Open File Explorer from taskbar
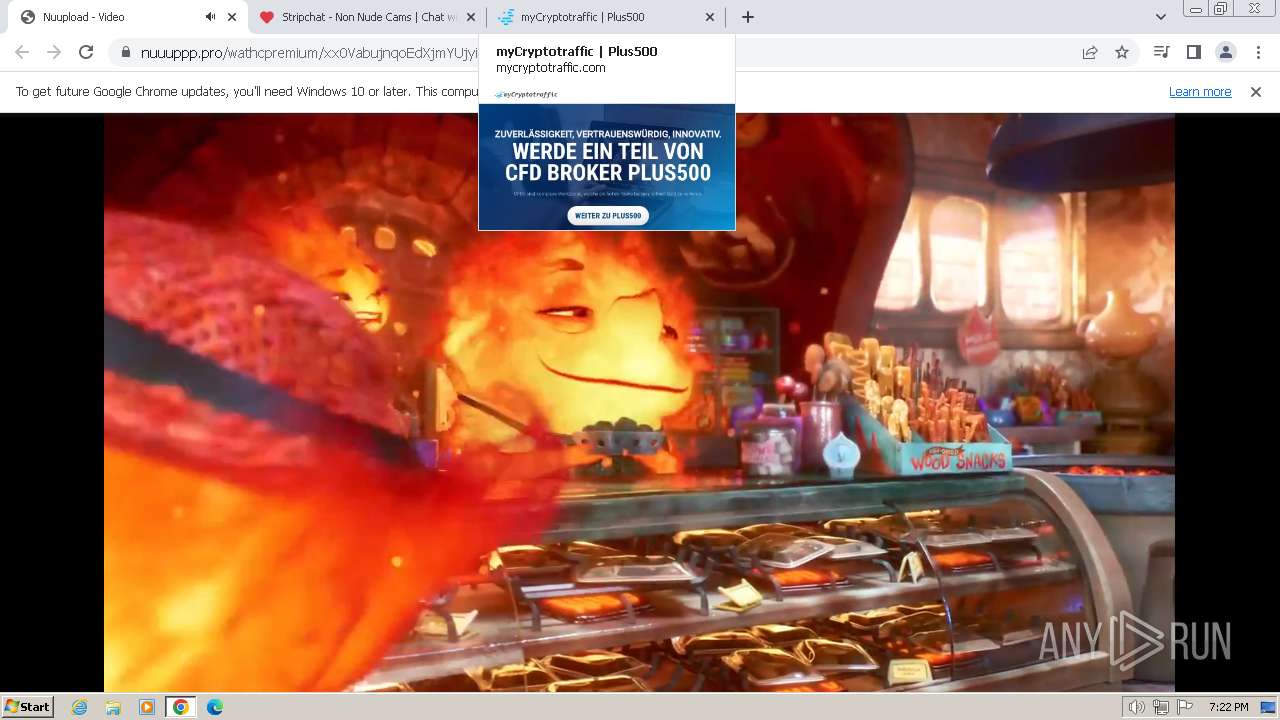 [113, 707]
